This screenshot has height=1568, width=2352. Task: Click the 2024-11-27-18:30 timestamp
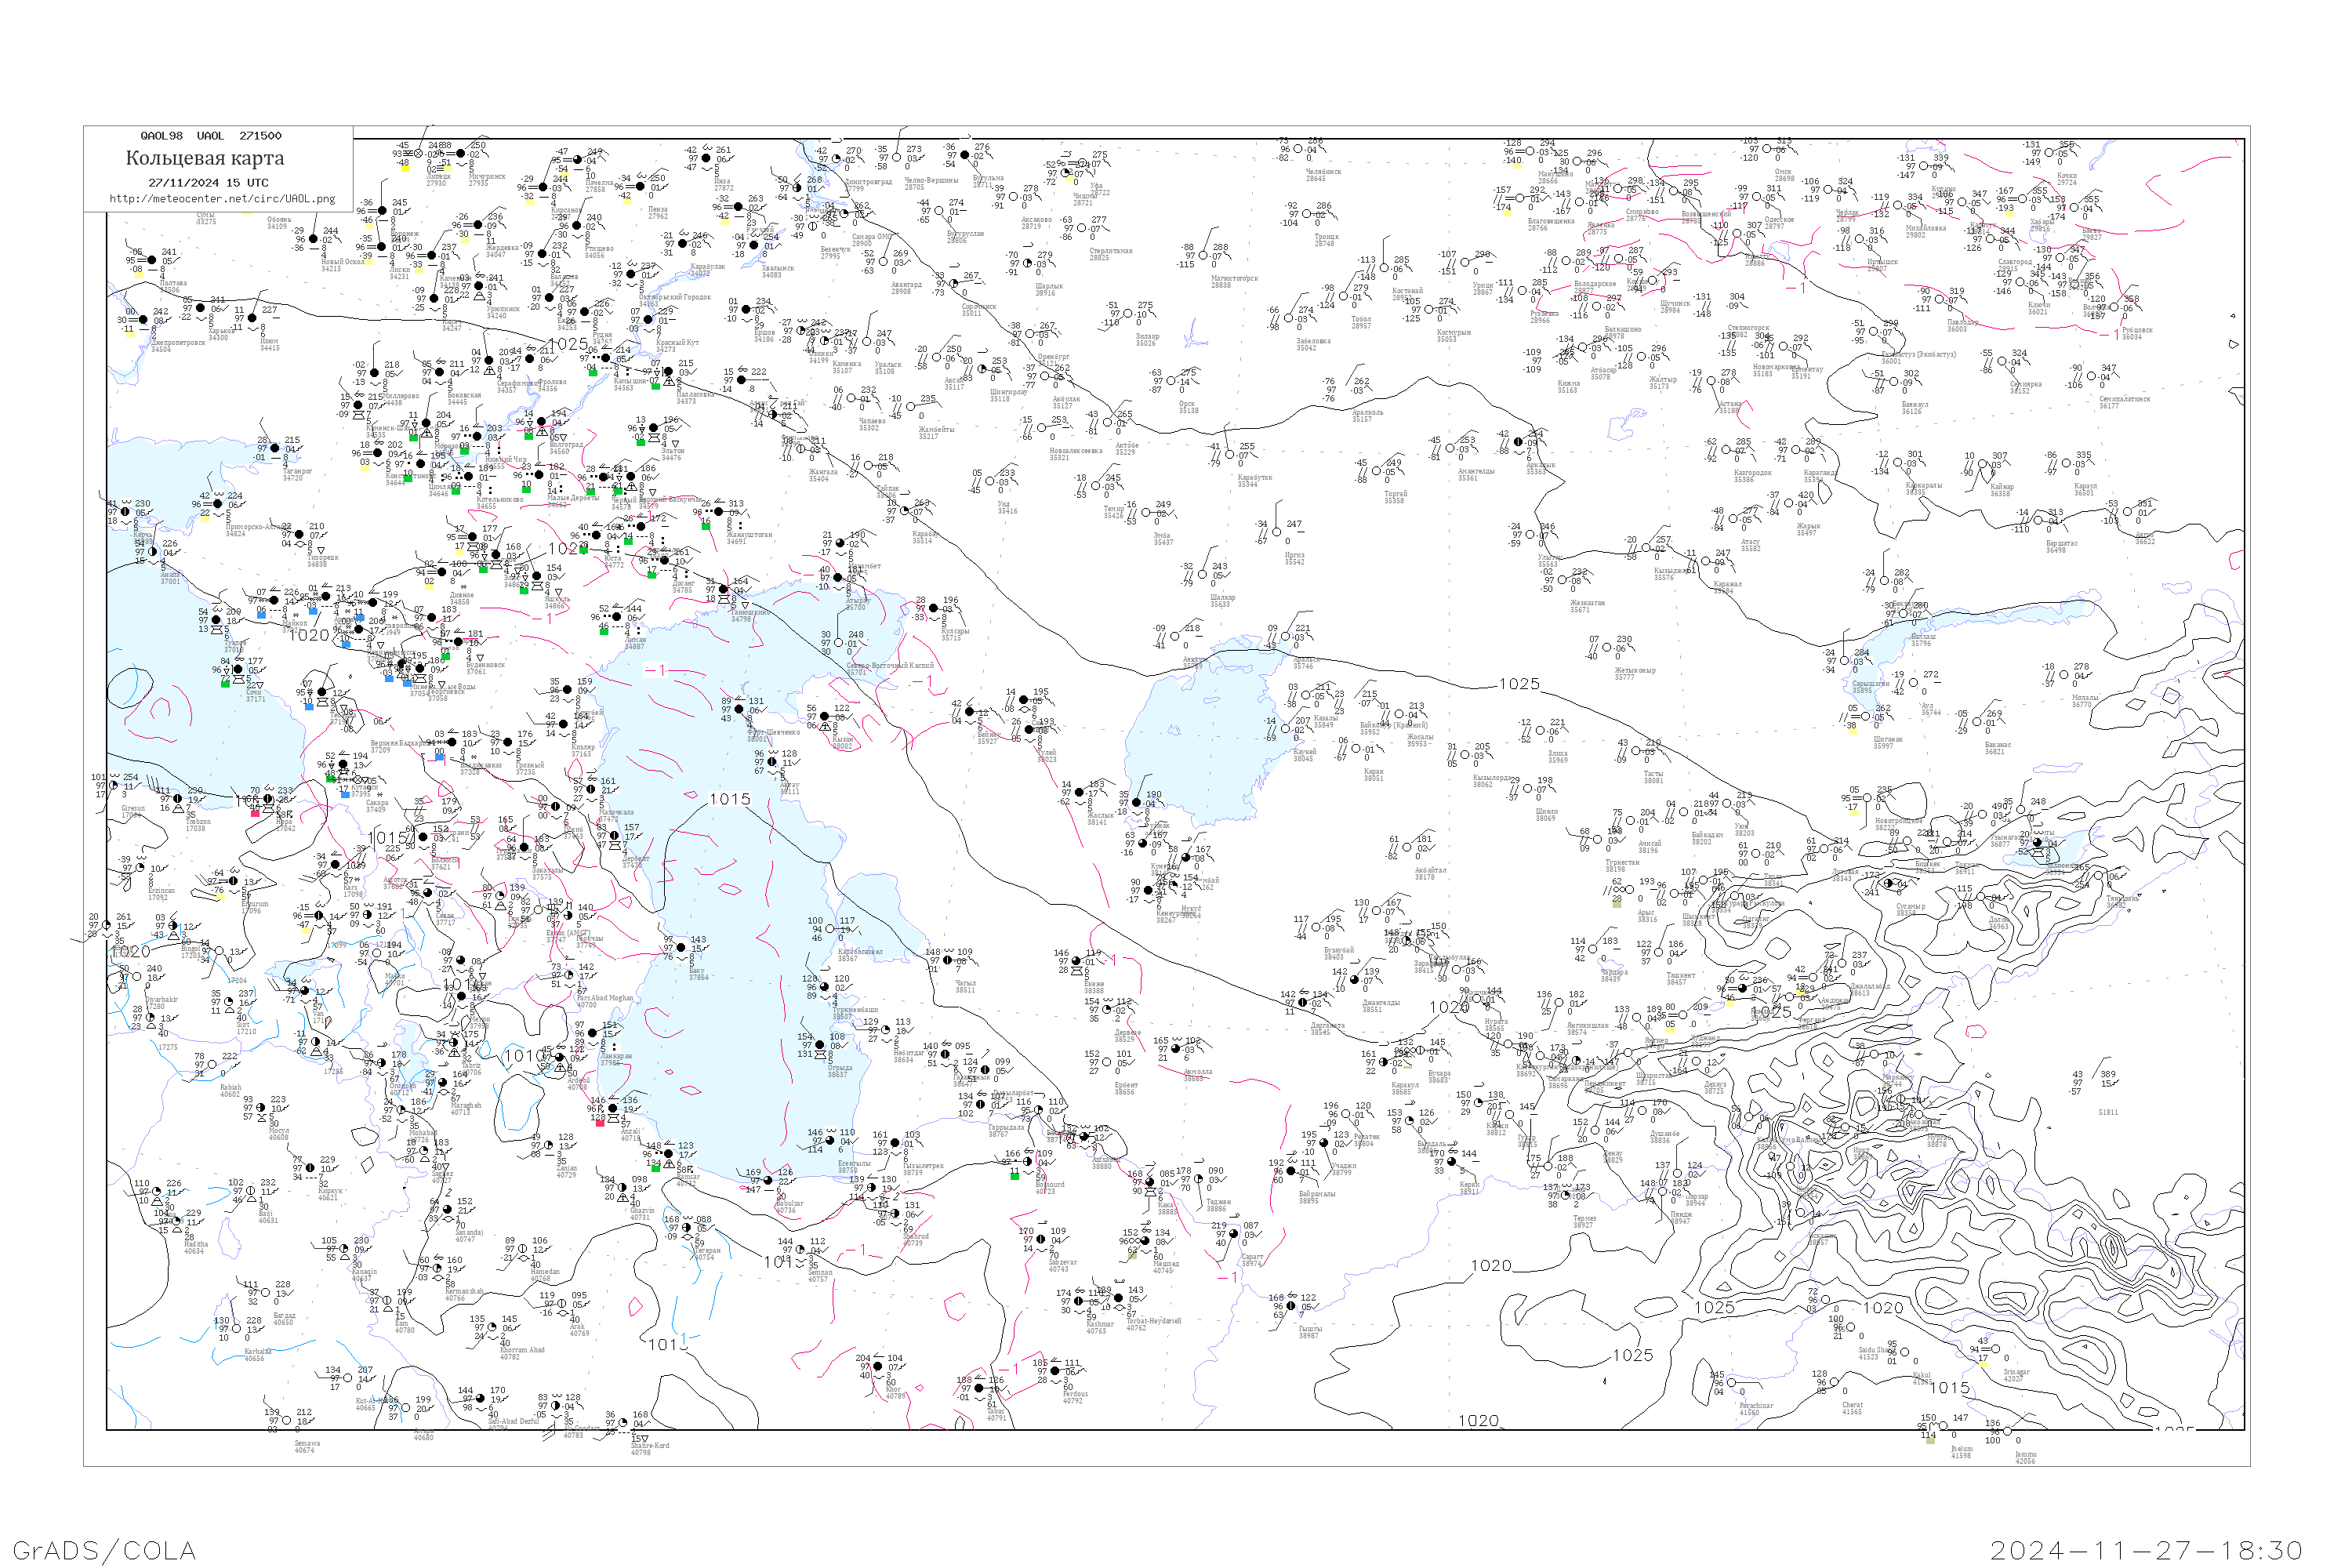tap(2146, 1550)
